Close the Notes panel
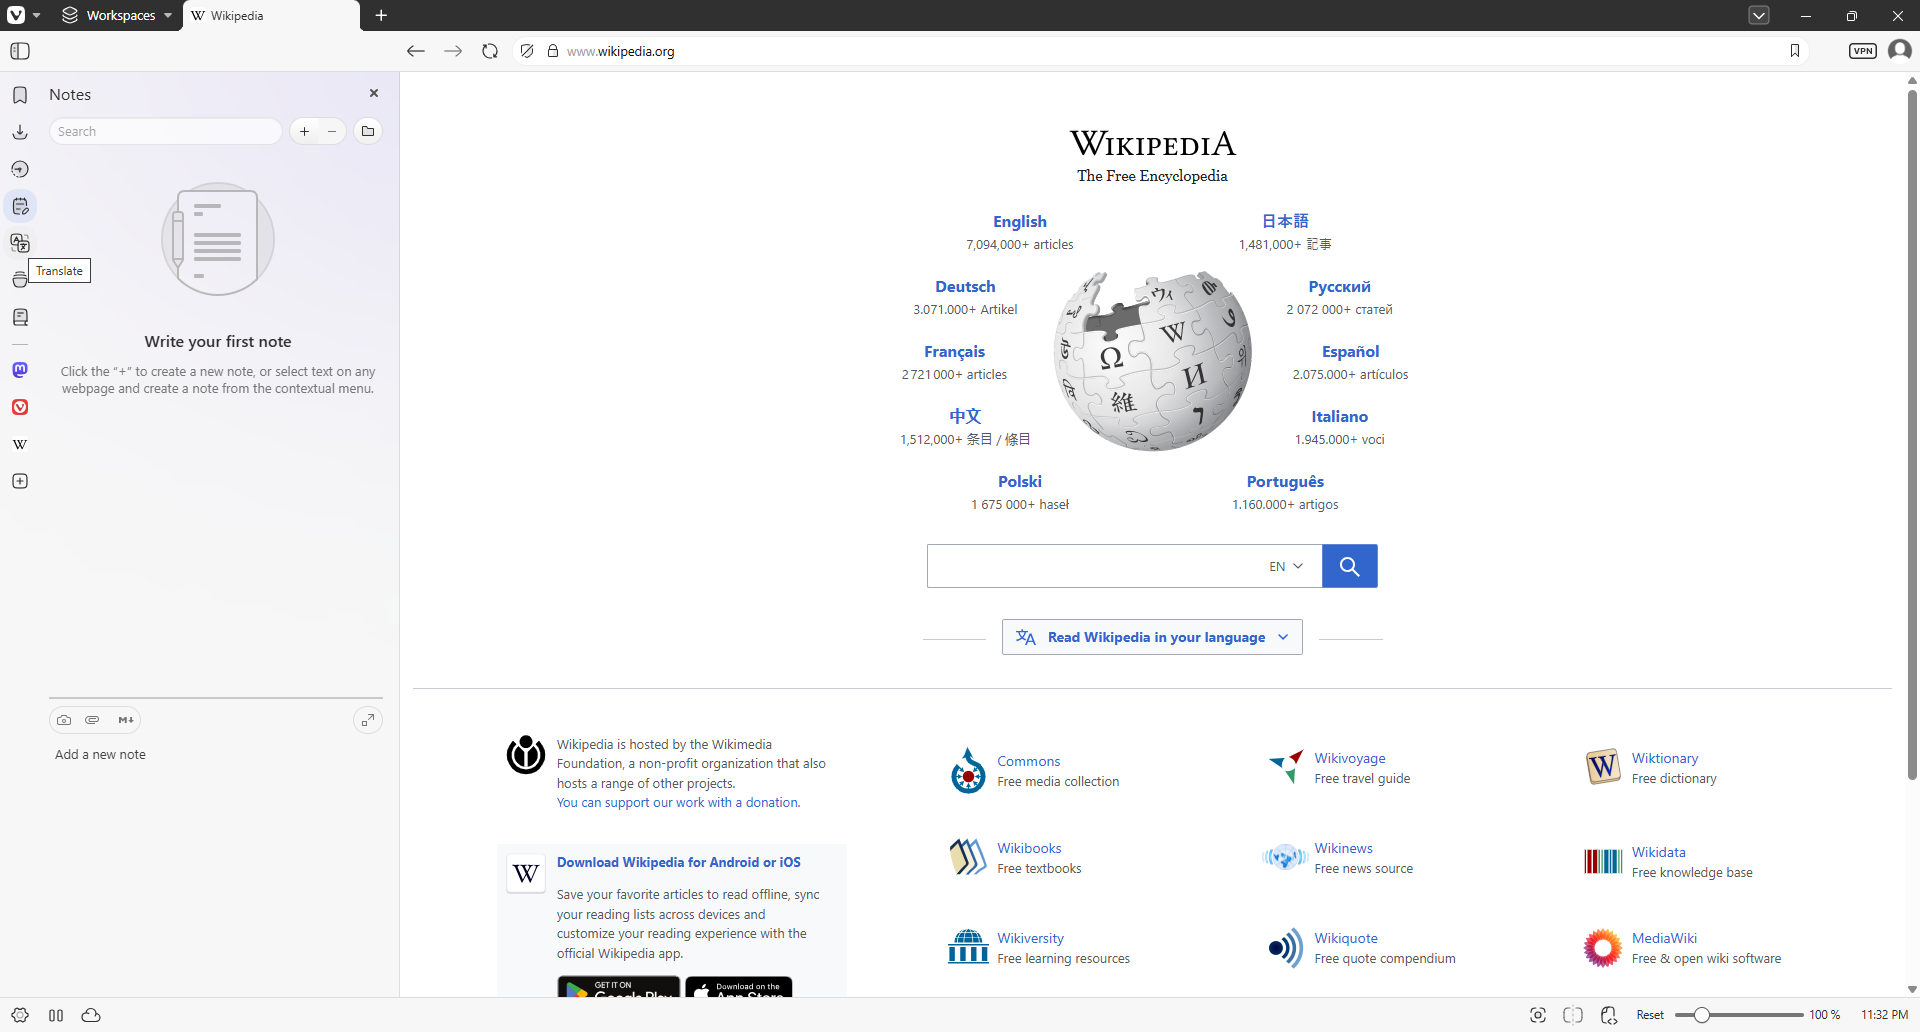Viewport: 1920px width, 1032px height. click(x=374, y=93)
